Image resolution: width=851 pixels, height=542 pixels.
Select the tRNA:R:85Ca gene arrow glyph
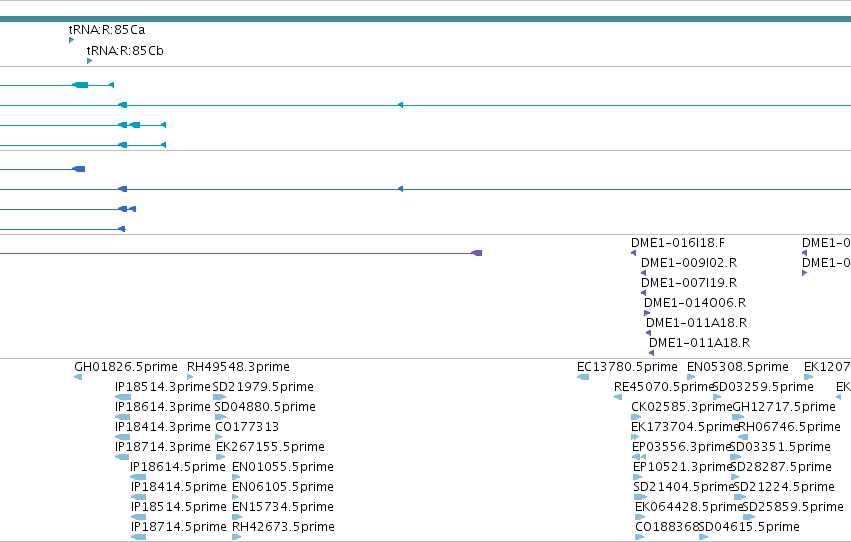click(71, 40)
